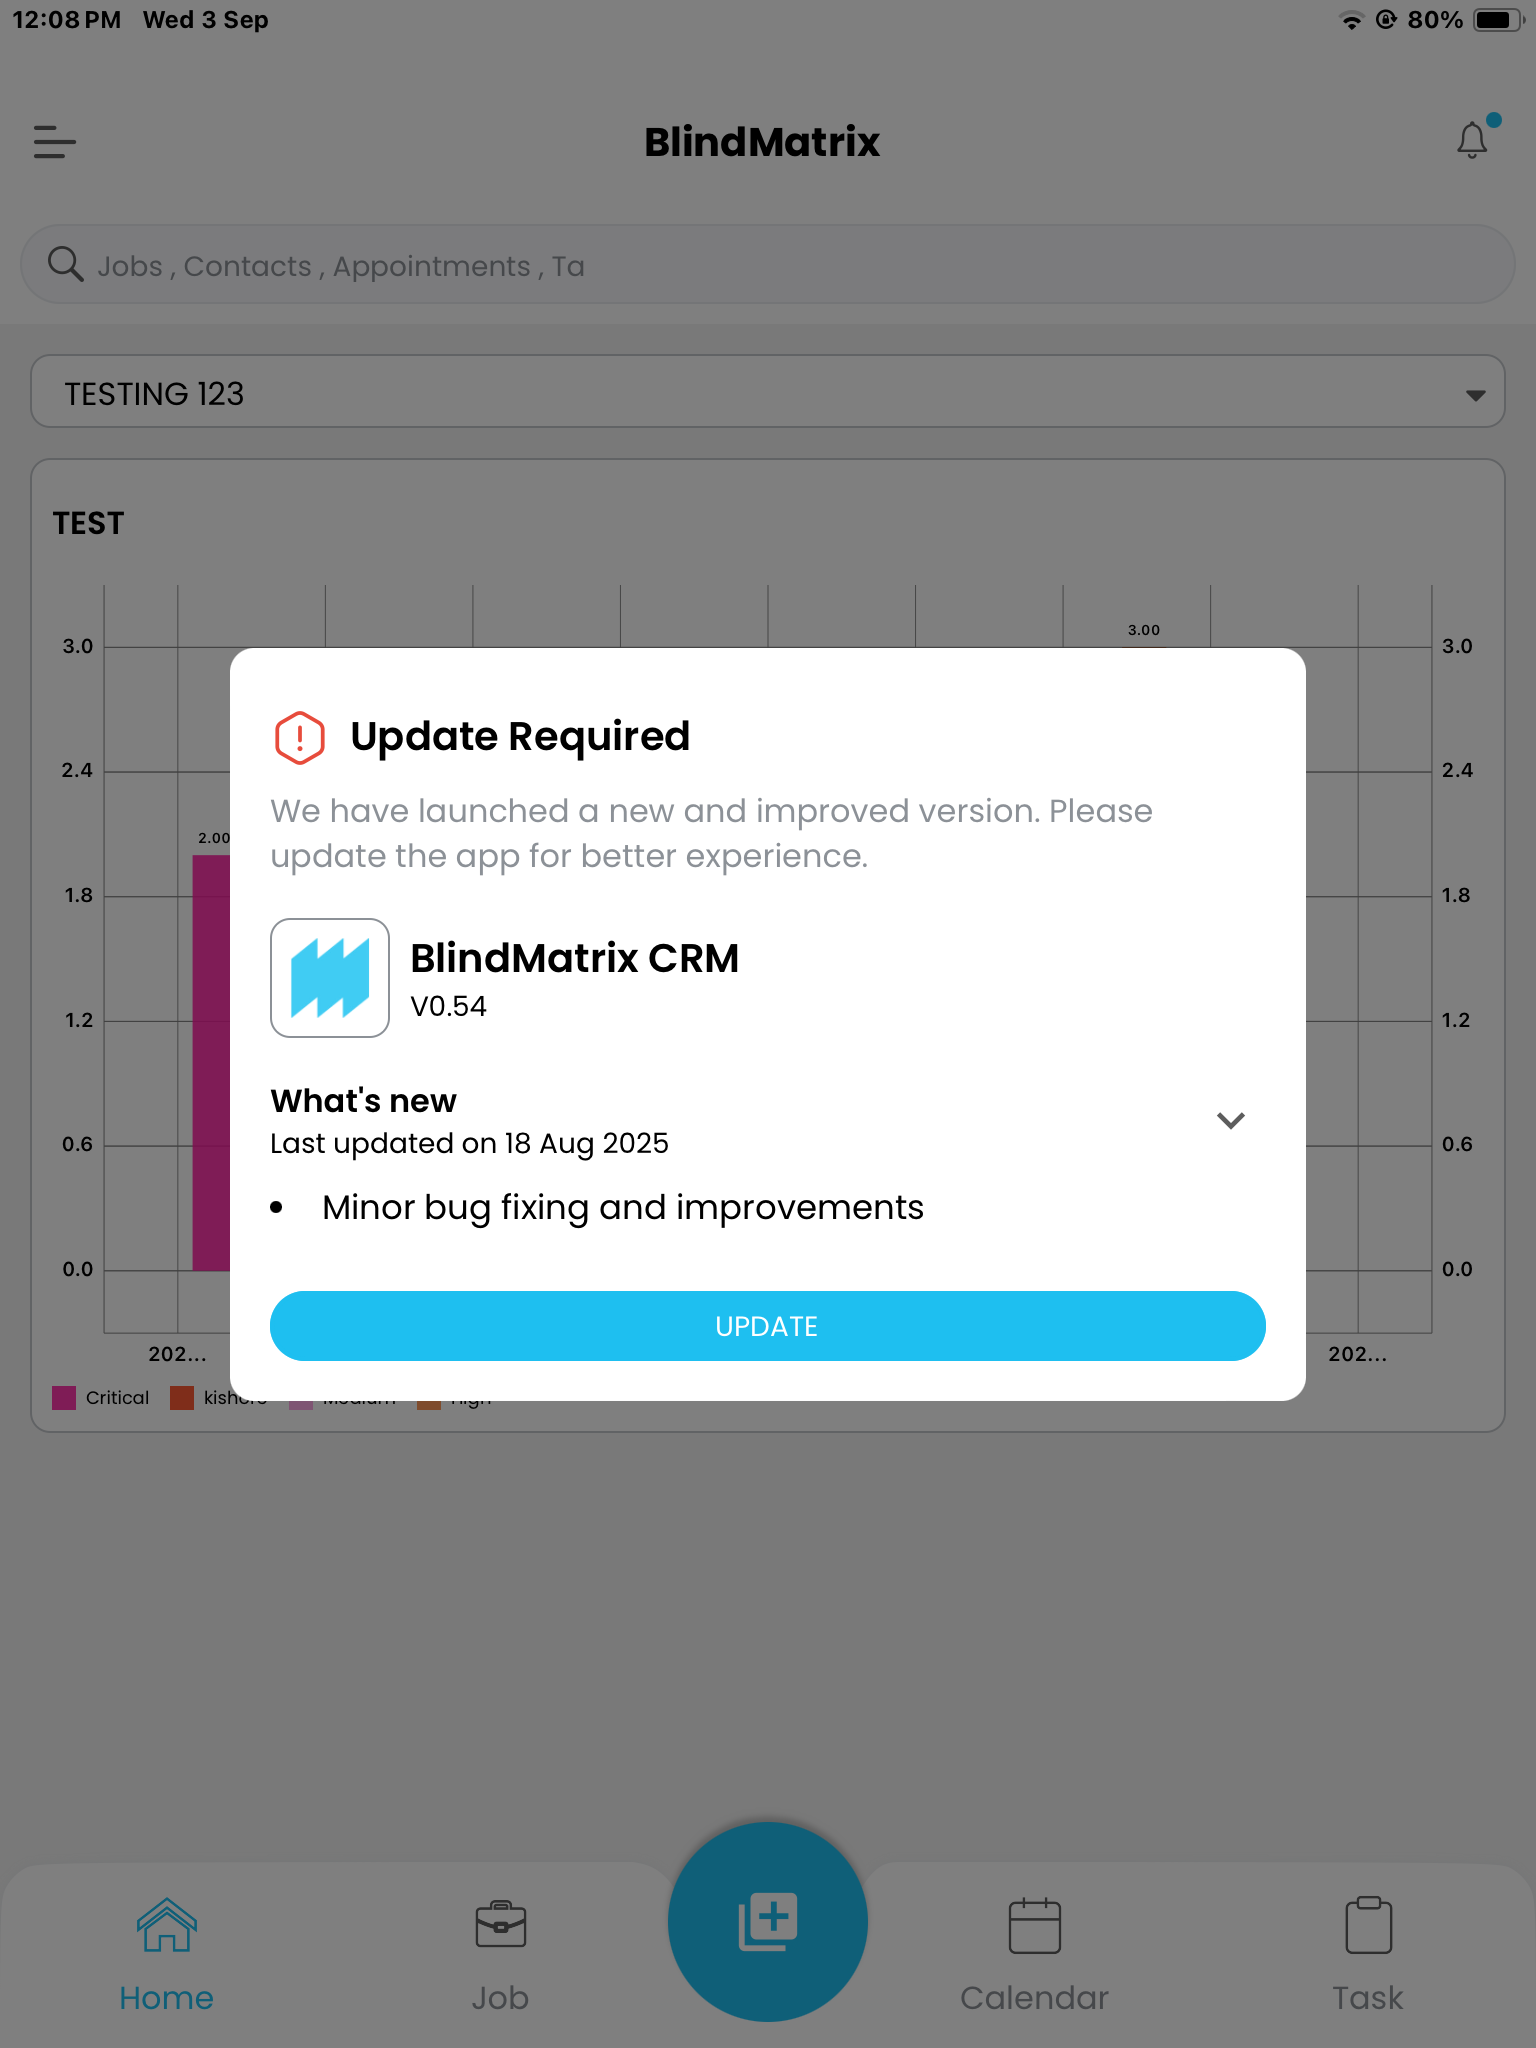
Task: Collapse the What's new section chevron
Action: (1230, 1120)
